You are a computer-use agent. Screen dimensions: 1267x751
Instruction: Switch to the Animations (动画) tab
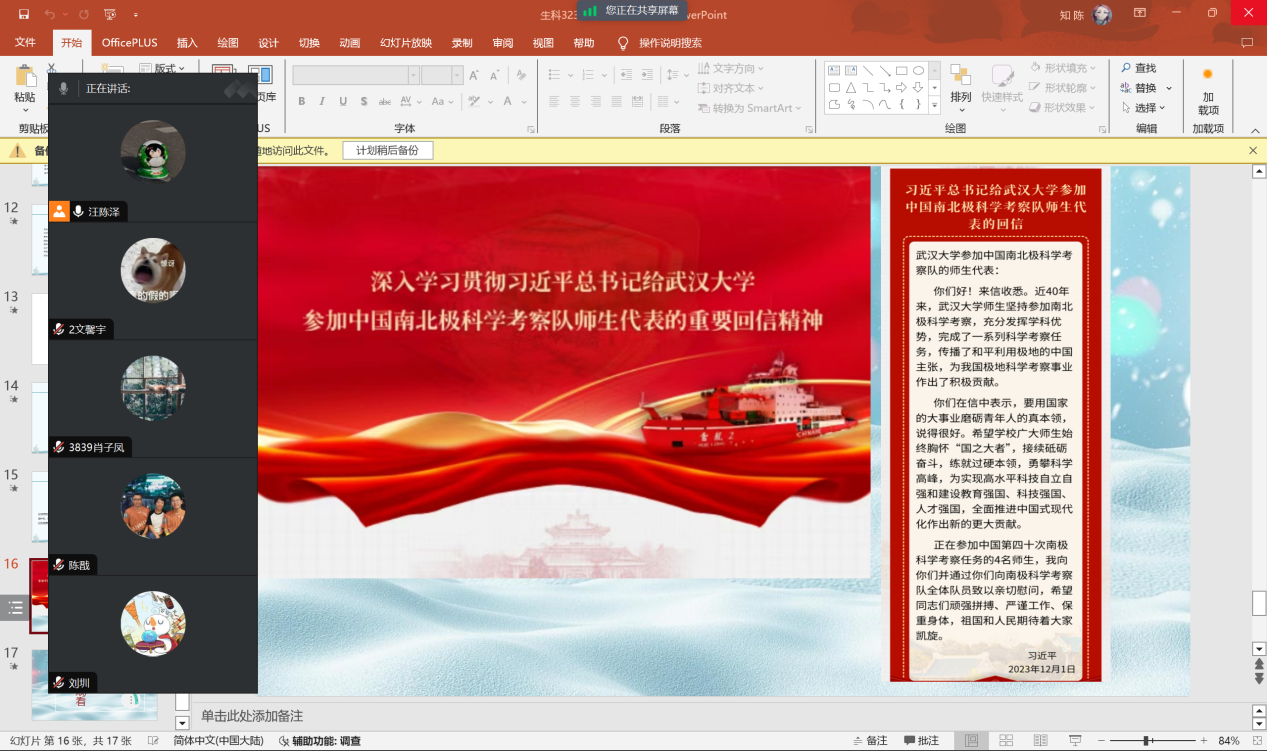[x=349, y=43]
